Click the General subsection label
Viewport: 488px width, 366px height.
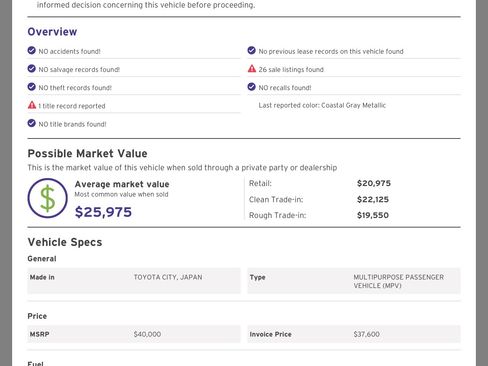(42, 259)
